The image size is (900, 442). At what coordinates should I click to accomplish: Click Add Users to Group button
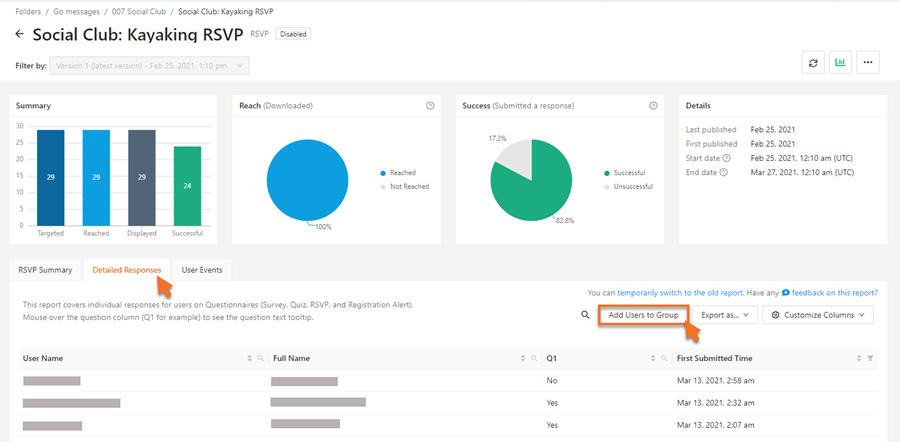click(x=643, y=315)
